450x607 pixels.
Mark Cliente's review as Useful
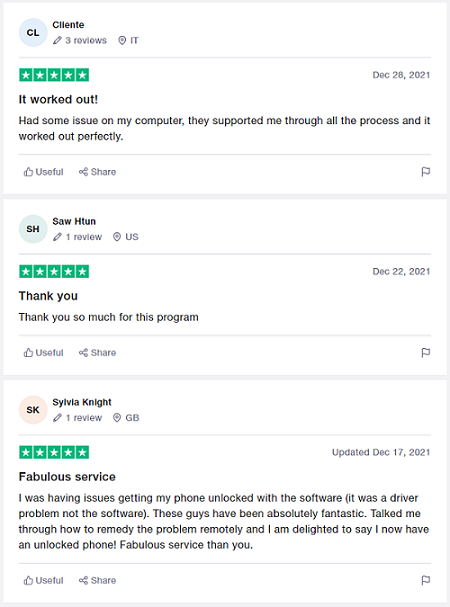click(43, 171)
